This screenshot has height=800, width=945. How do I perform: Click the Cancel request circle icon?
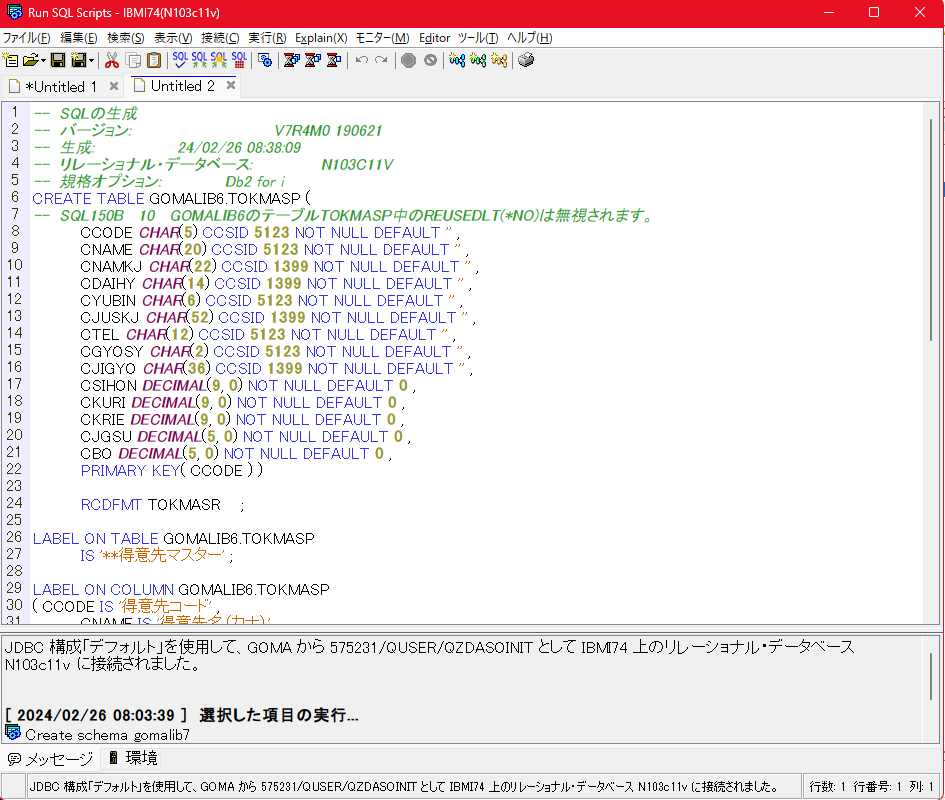click(430, 60)
